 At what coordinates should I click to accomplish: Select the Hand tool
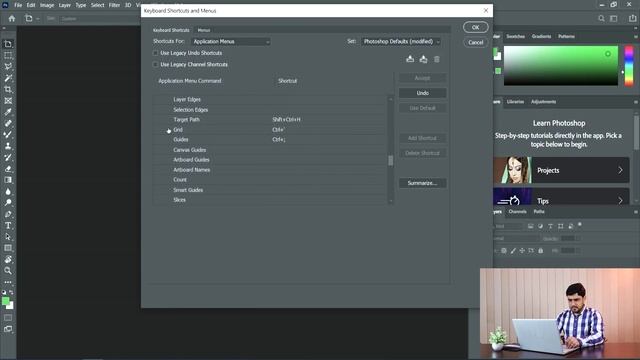coord(8,259)
